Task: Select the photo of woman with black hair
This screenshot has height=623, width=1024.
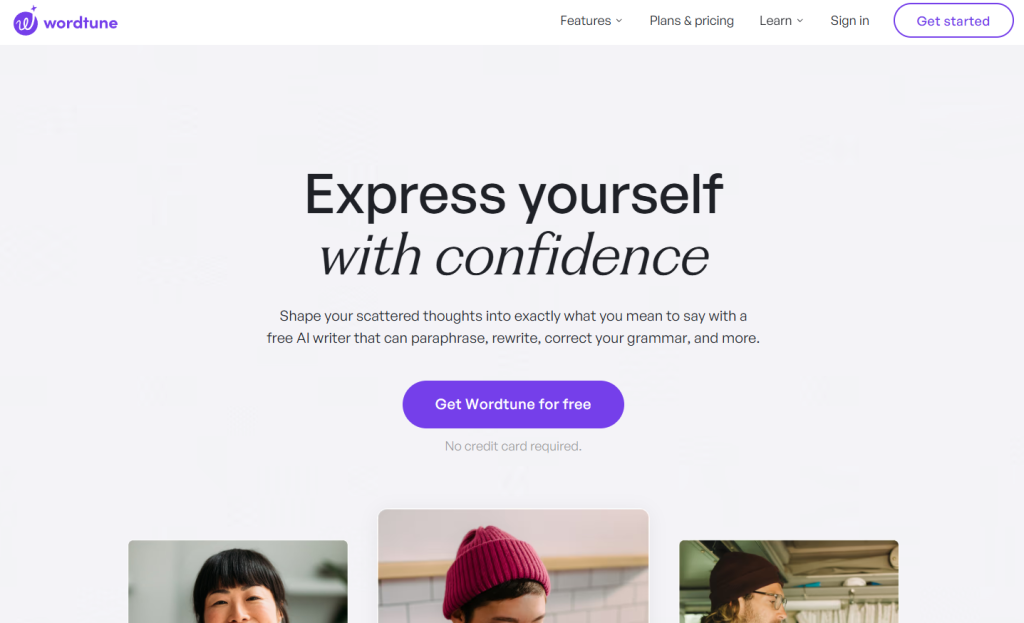Action: [x=238, y=581]
